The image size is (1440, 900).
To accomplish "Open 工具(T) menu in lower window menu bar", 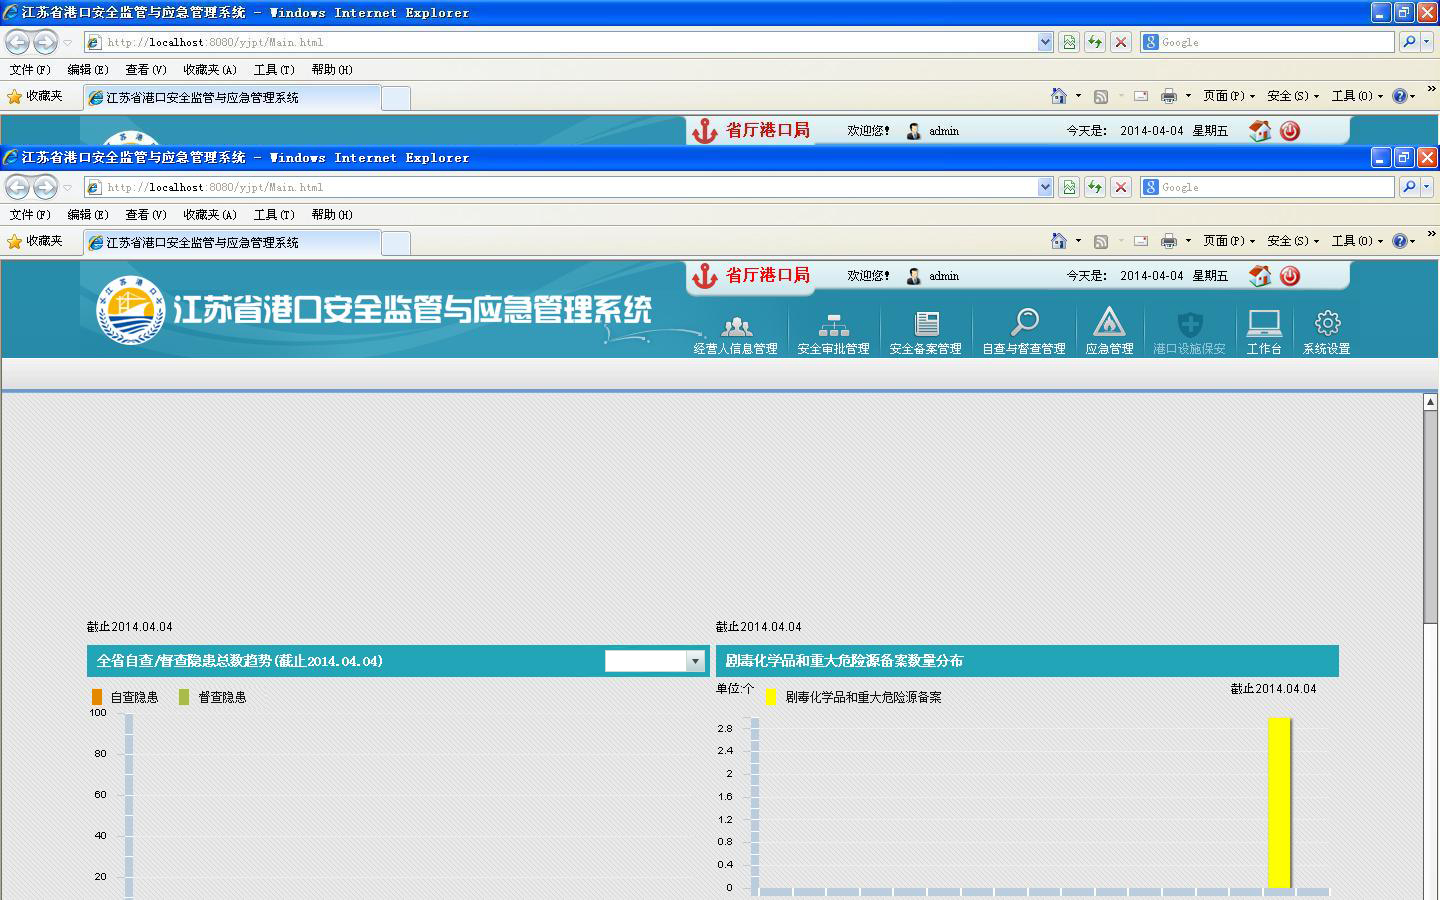I will [x=273, y=214].
